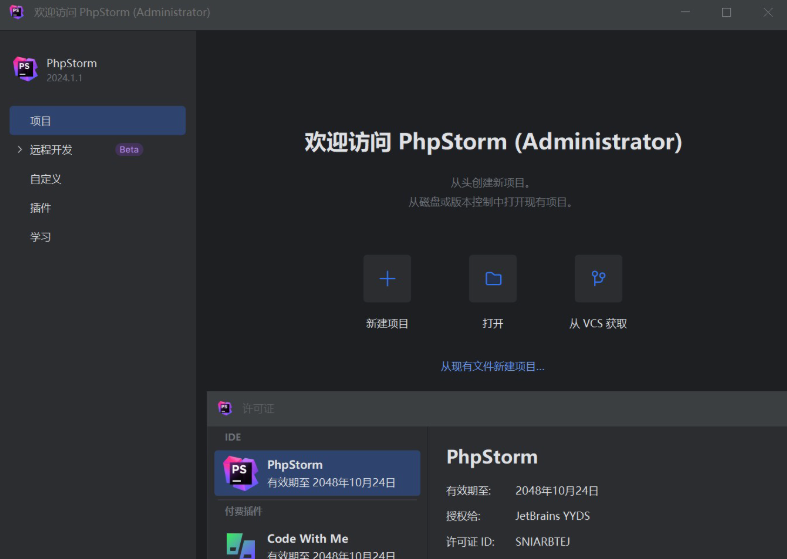Maximize the PhpStorm welcome window

click(x=726, y=12)
